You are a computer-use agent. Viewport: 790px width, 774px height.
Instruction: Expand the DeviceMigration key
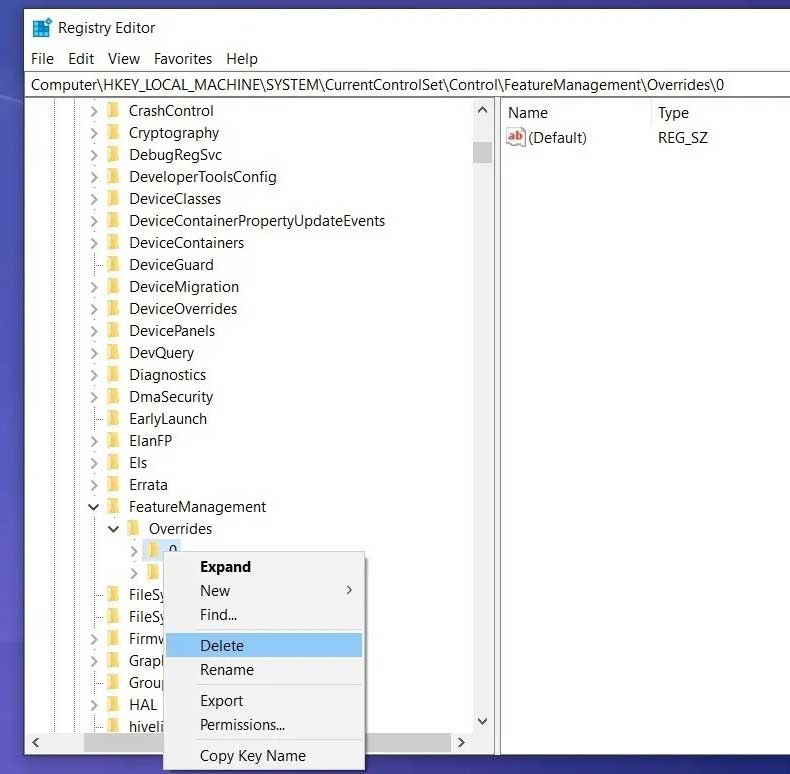94,286
